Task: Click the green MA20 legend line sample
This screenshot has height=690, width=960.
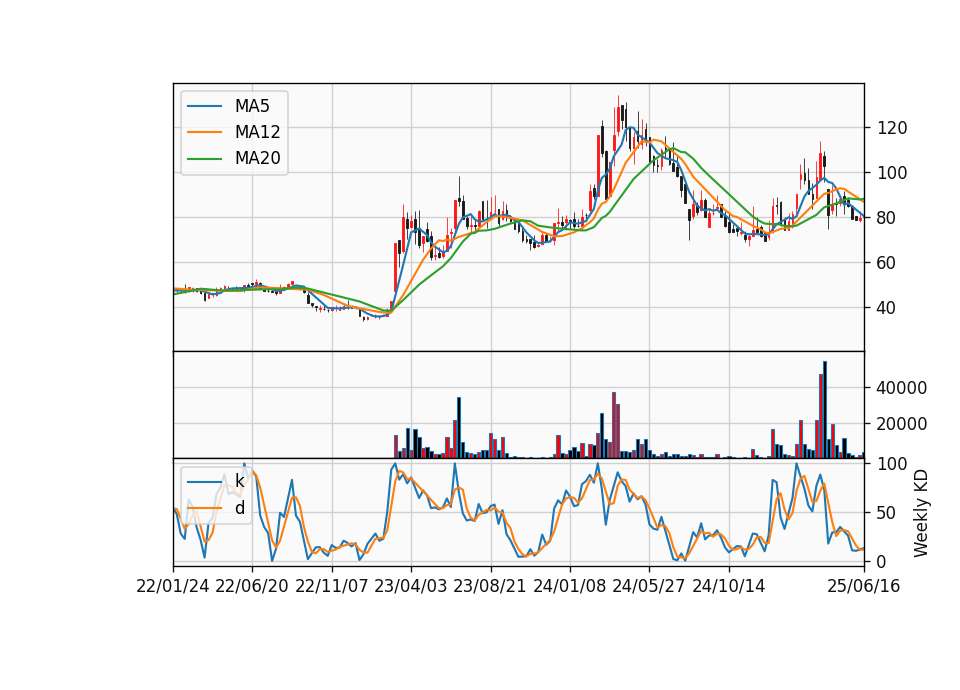Action: [204, 159]
